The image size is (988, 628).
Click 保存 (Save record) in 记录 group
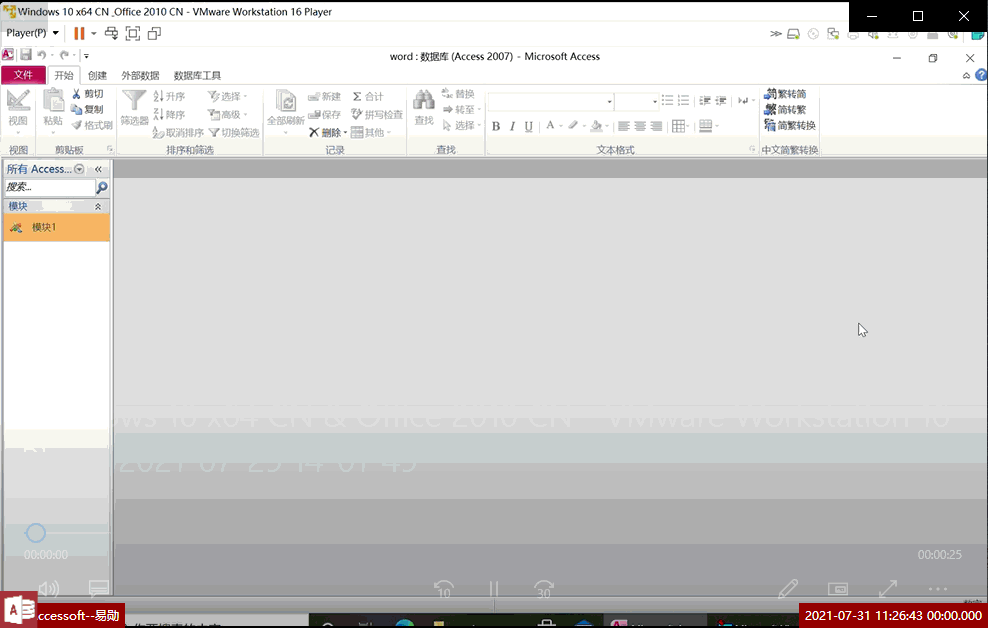[x=325, y=114]
